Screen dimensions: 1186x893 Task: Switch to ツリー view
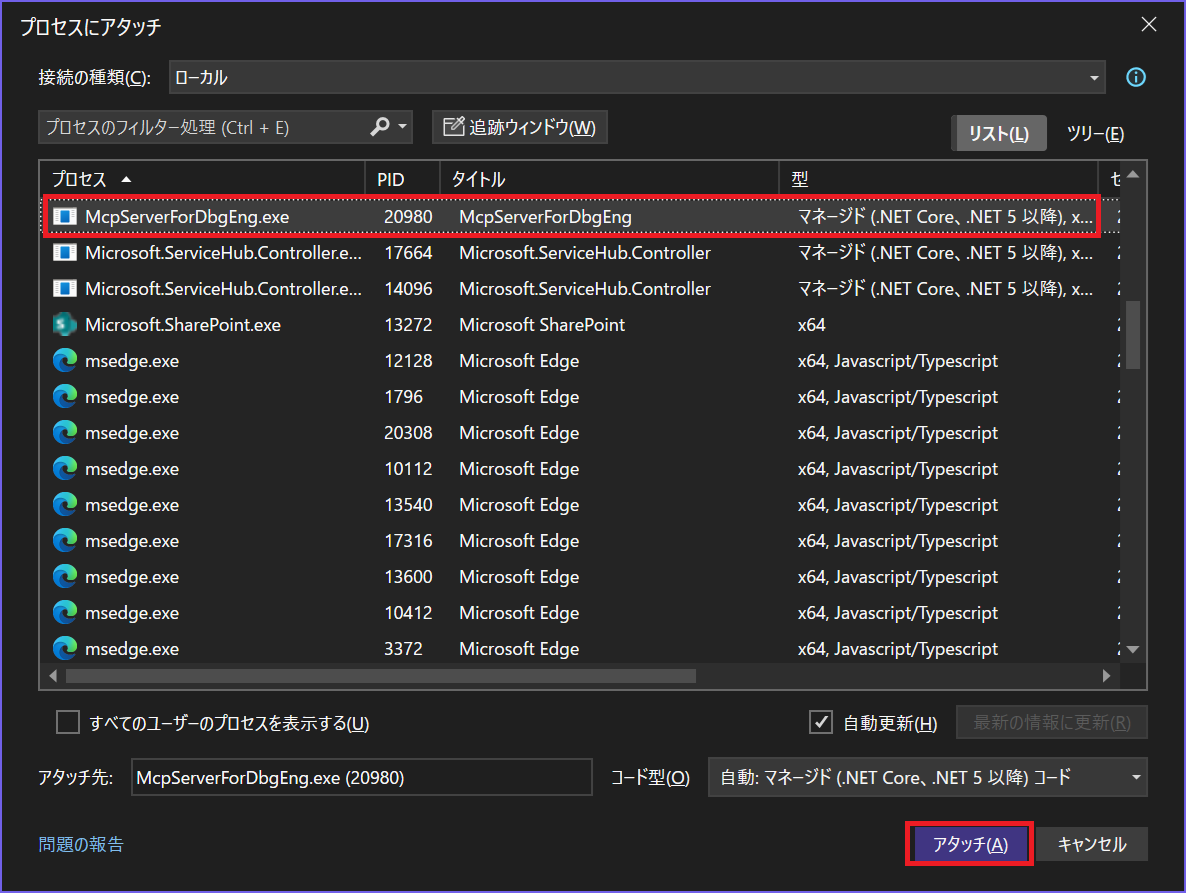click(1095, 134)
